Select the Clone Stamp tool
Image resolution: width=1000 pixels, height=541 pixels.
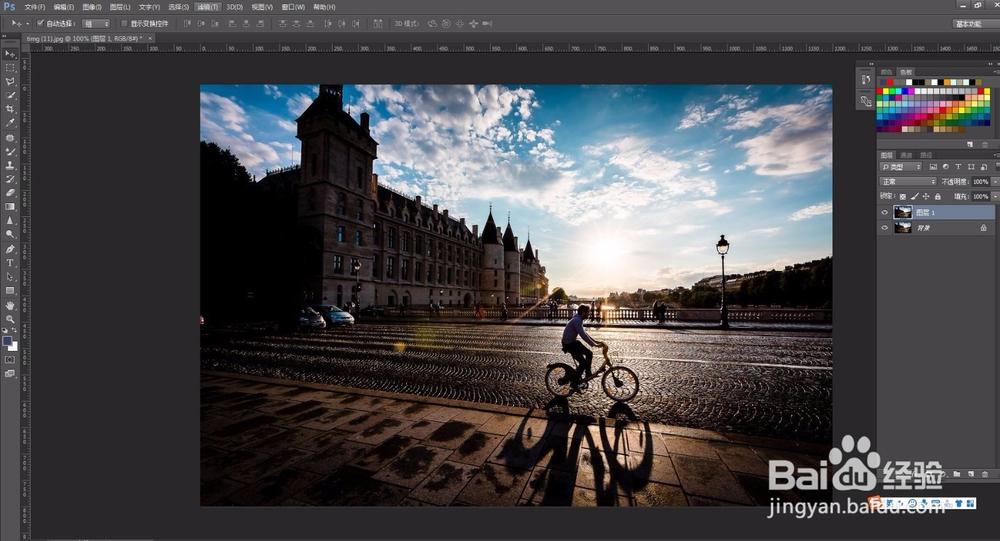pos(10,165)
